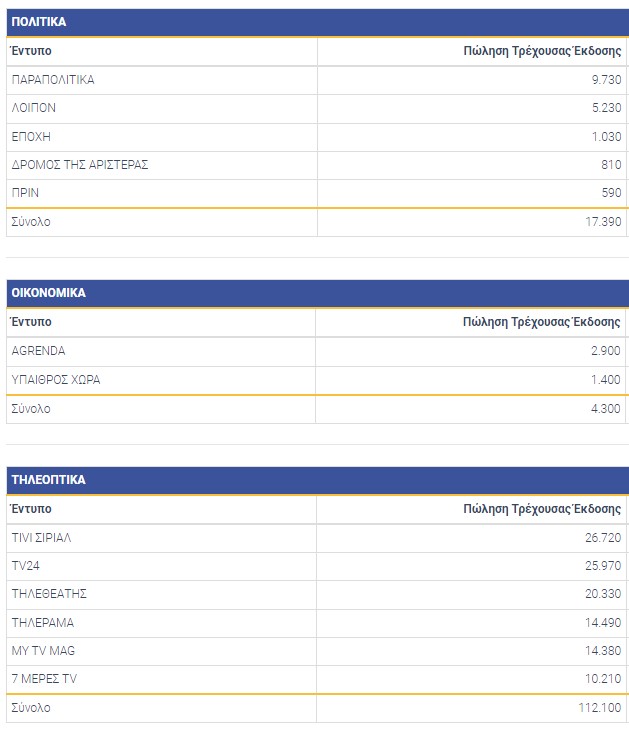Click the ΤΗΛΕΘΕΑΤΗΣ row label
The height and width of the screenshot is (741, 629).
pyautogui.click(x=49, y=594)
